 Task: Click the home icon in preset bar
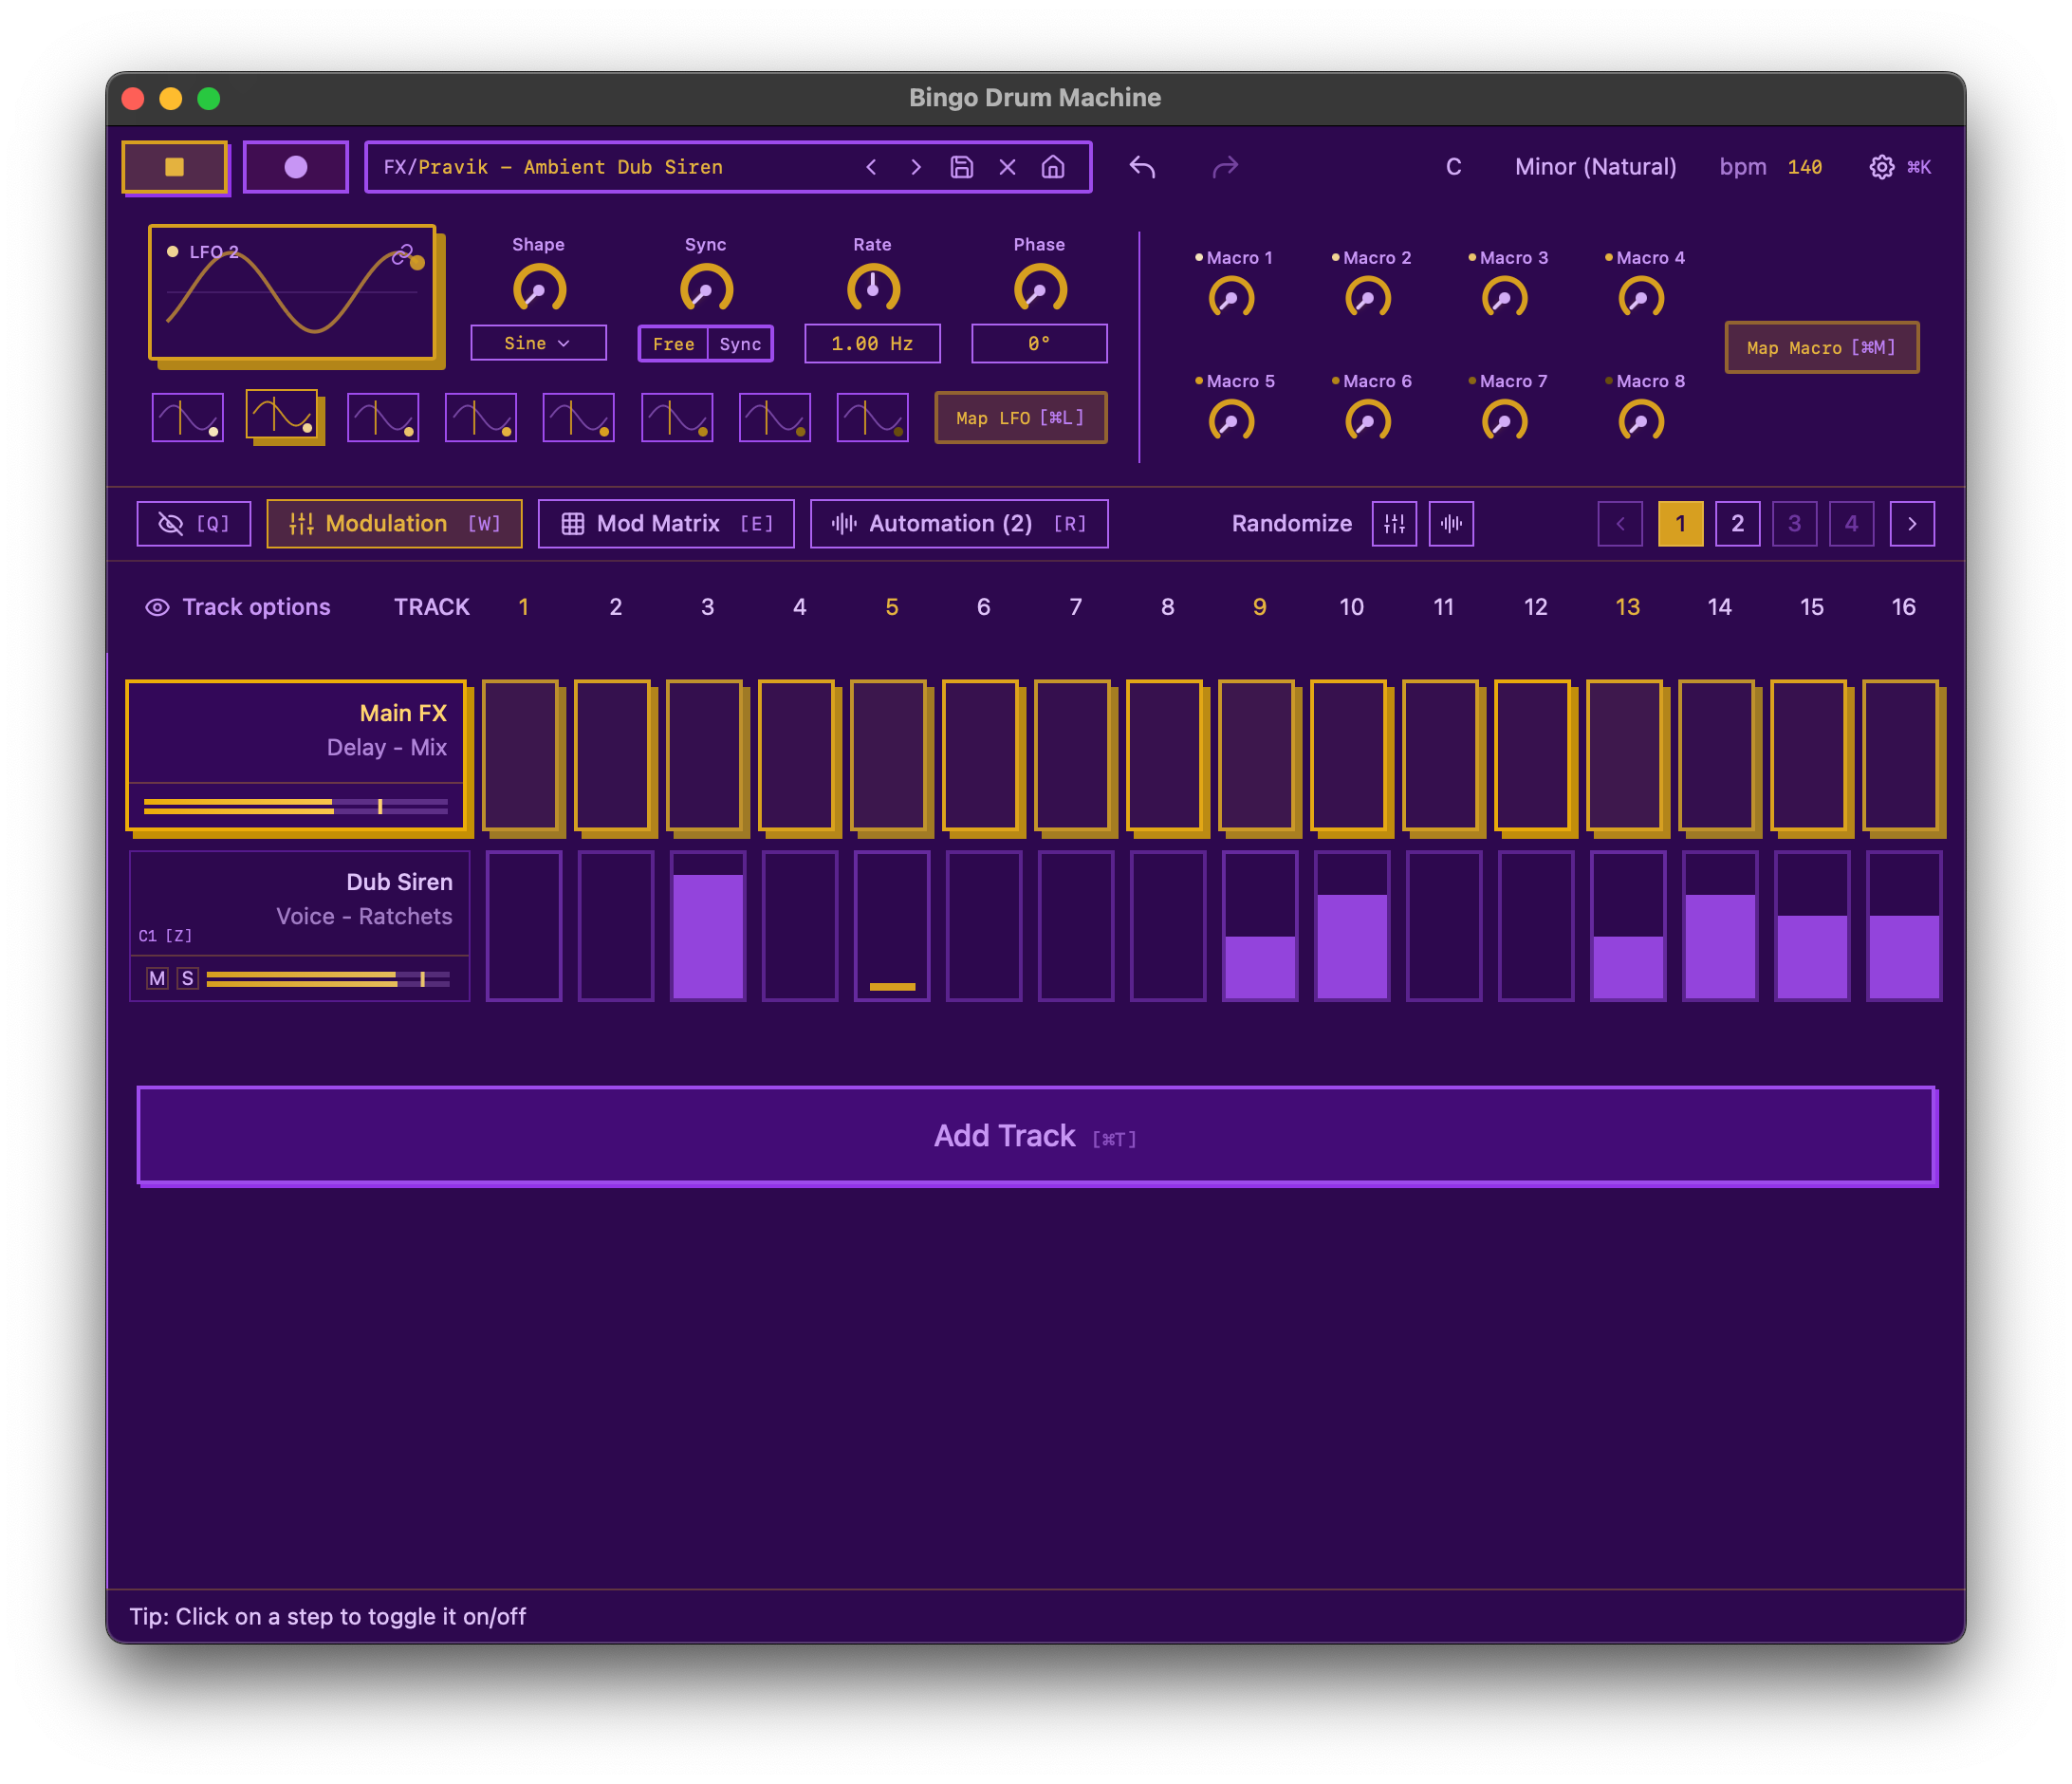point(1052,167)
